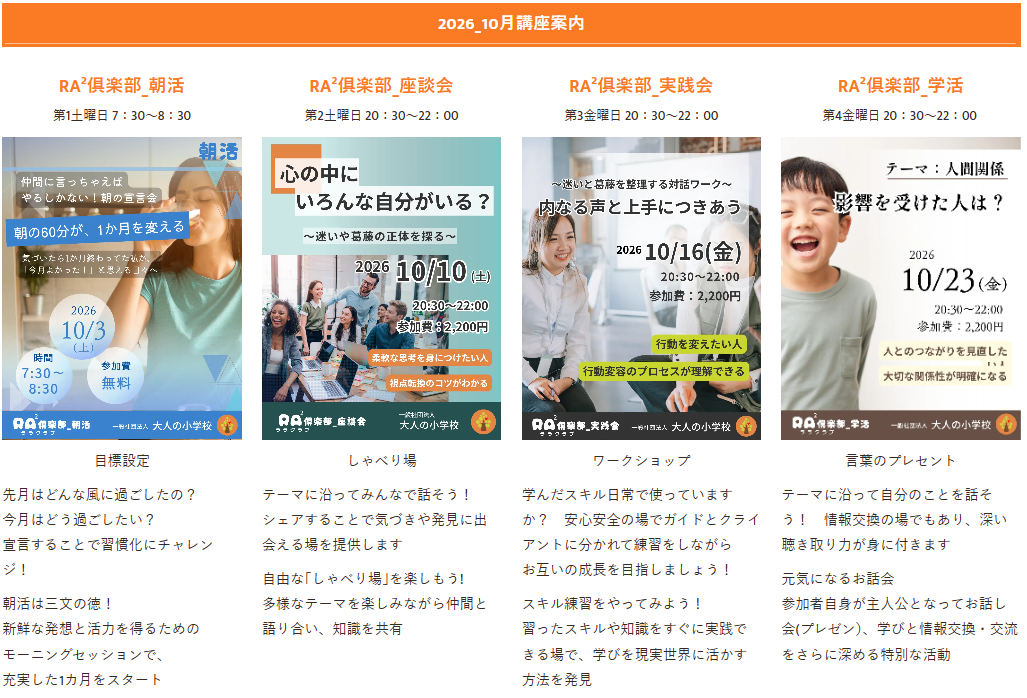This screenshot has height=698, width=1027.
Task: Select the schedule text 第4金曜日 20：30～22：00
Action: click(x=900, y=116)
